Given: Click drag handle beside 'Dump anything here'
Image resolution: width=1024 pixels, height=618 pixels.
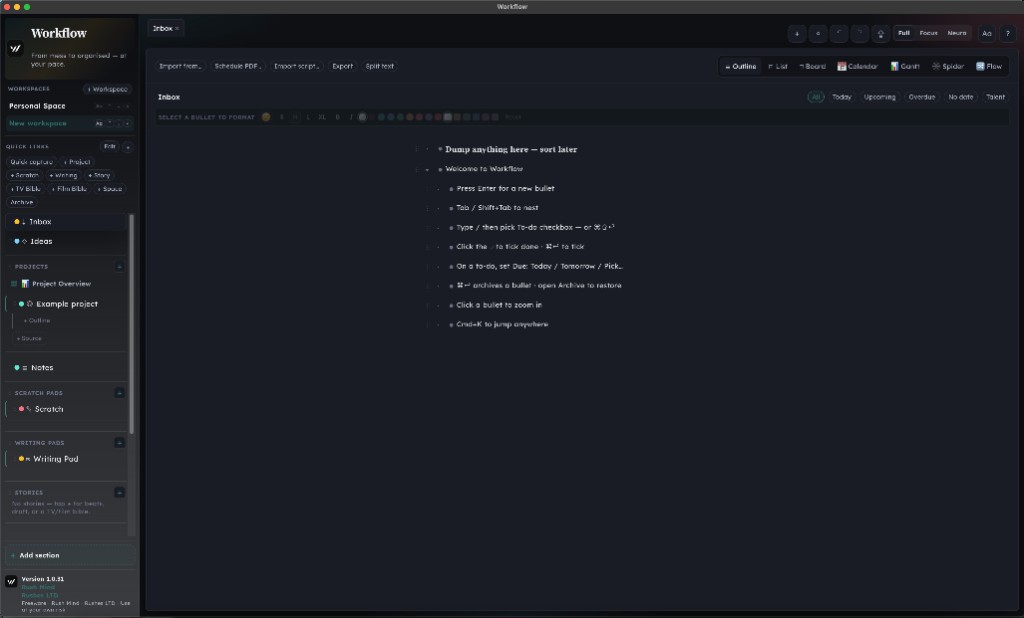Looking at the screenshot, I should [x=417, y=150].
